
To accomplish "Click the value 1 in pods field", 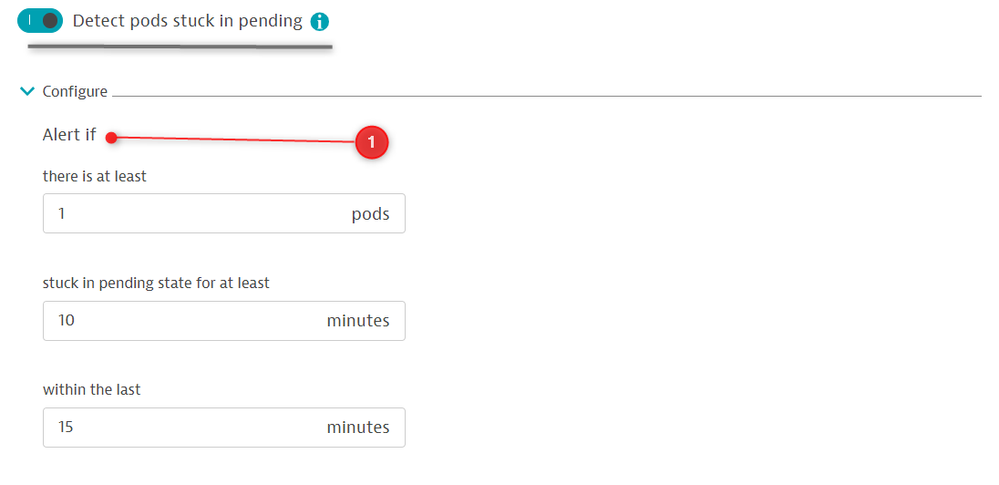I will coord(62,214).
